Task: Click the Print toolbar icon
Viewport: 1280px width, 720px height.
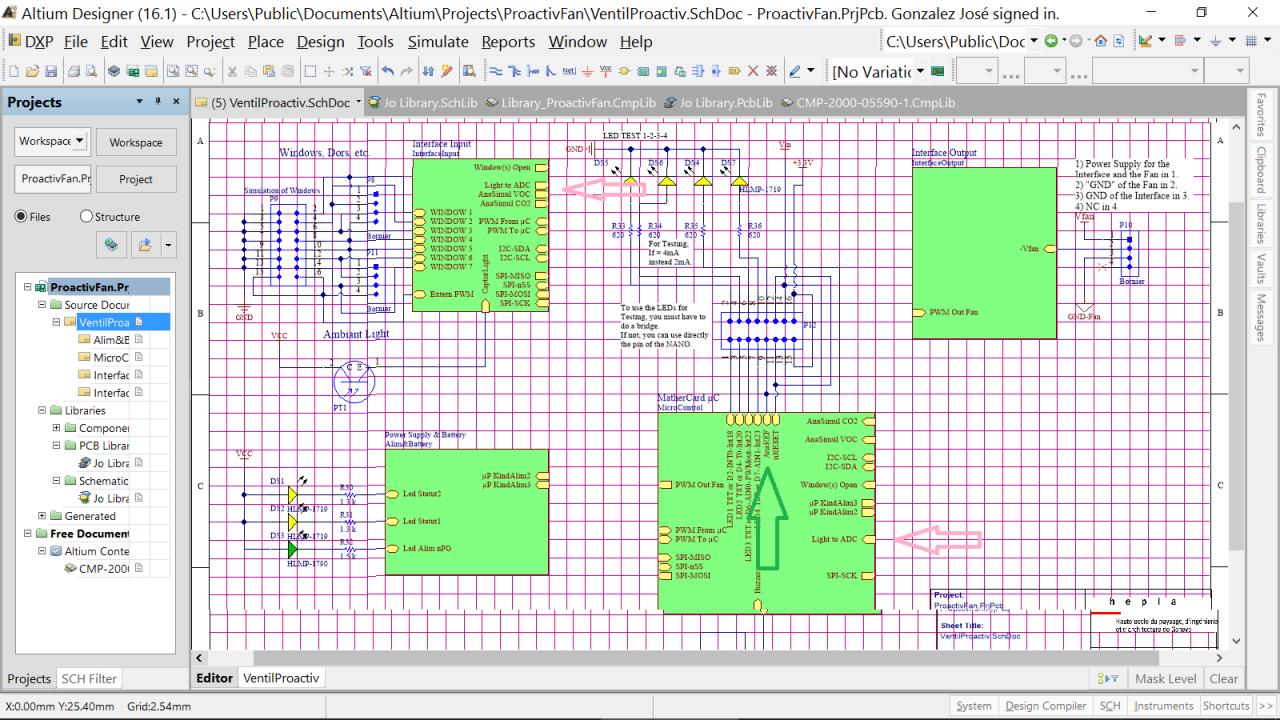Action: pos(75,72)
